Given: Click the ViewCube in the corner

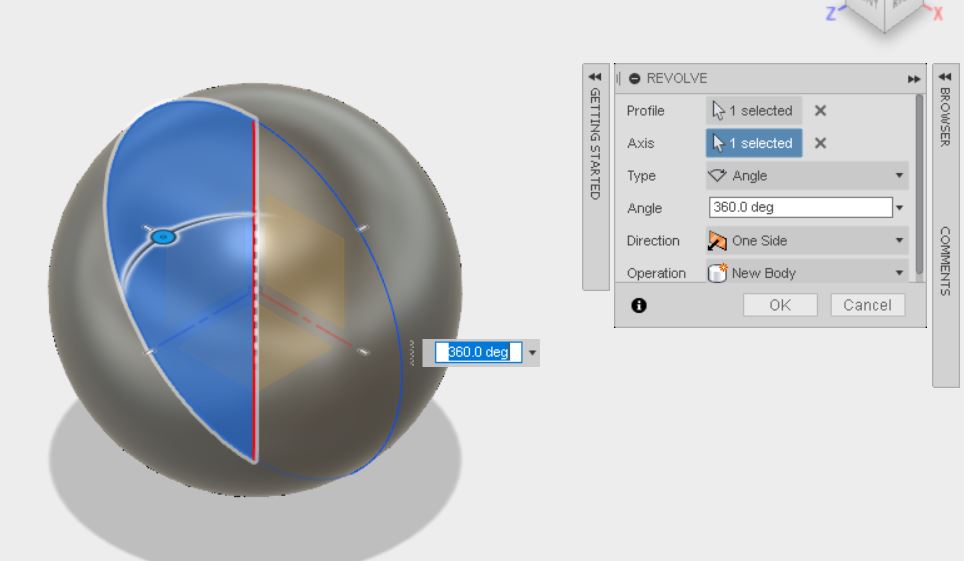Looking at the screenshot, I should (885, 15).
